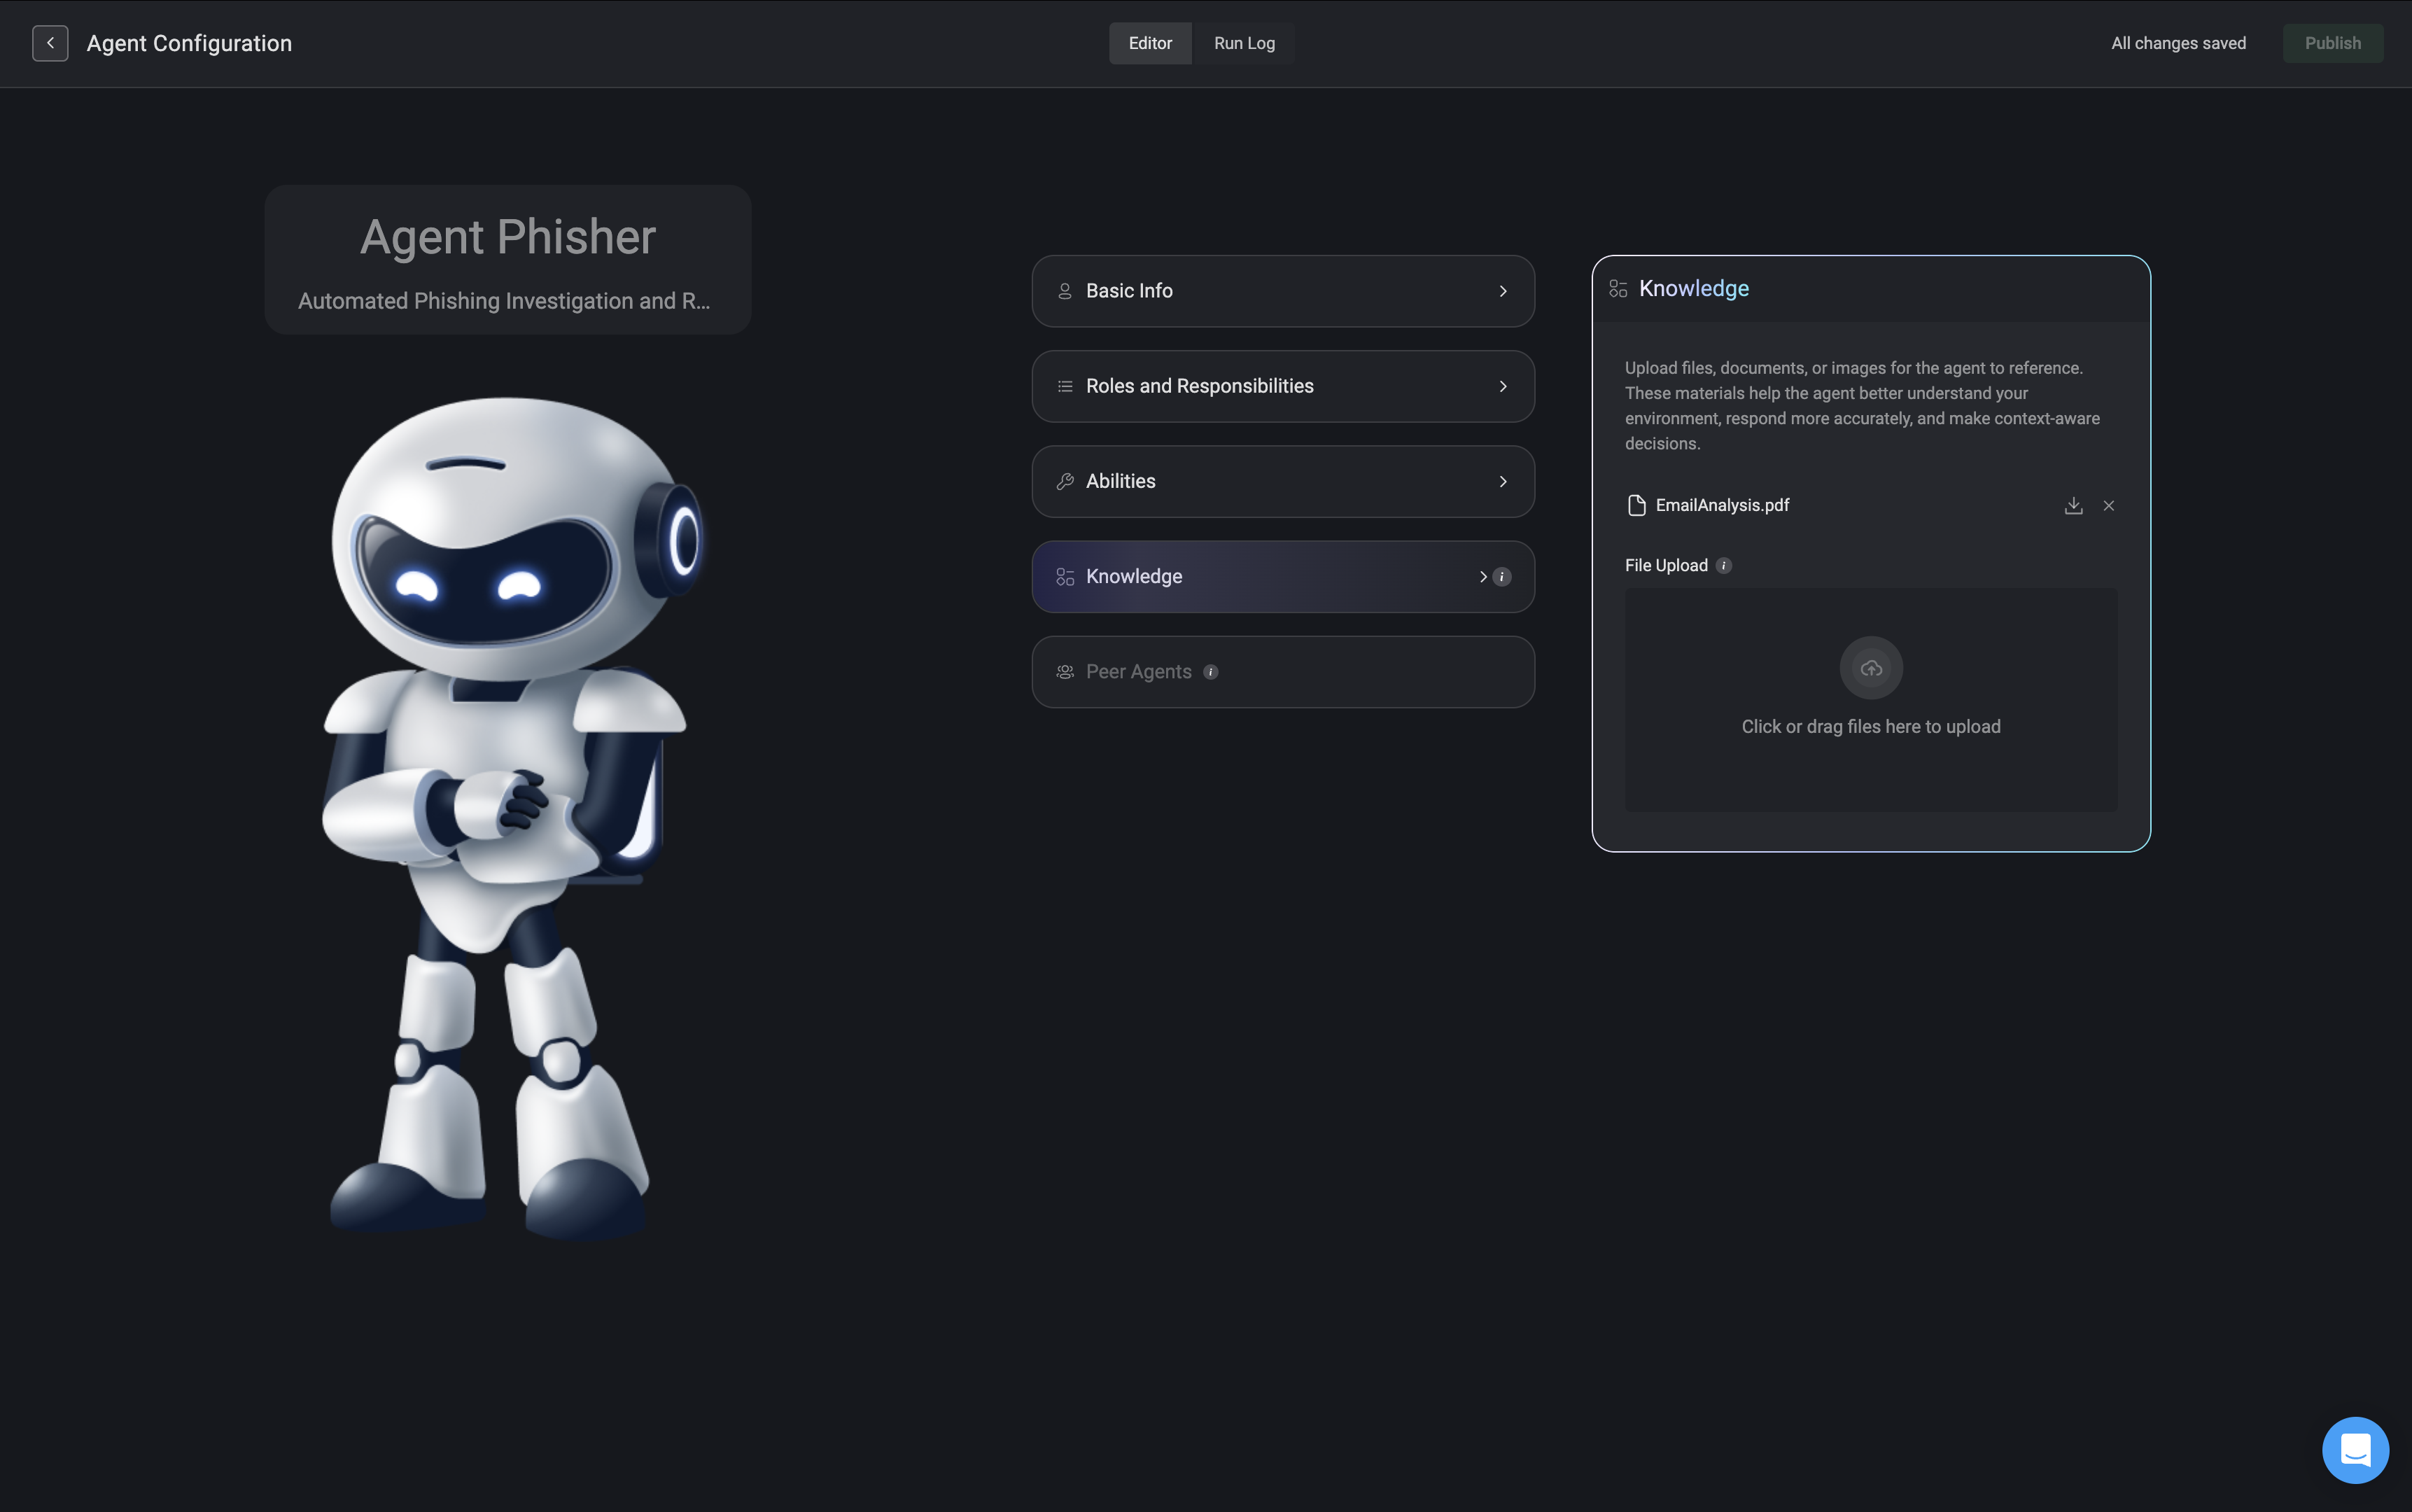
Task: Download the EmailAnalysis.pdf file
Action: 2073,506
